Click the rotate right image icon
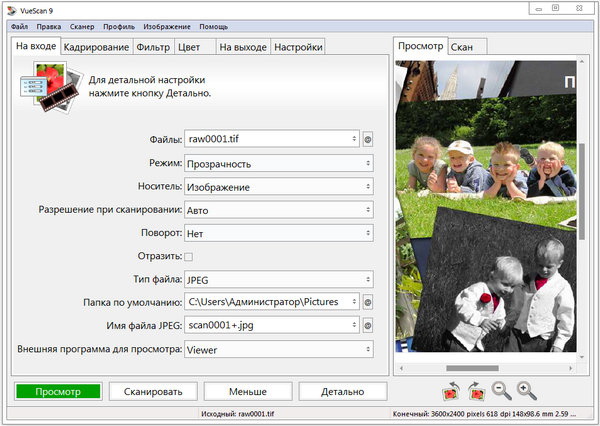The height and width of the screenshot is (426, 600). (x=476, y=391)
